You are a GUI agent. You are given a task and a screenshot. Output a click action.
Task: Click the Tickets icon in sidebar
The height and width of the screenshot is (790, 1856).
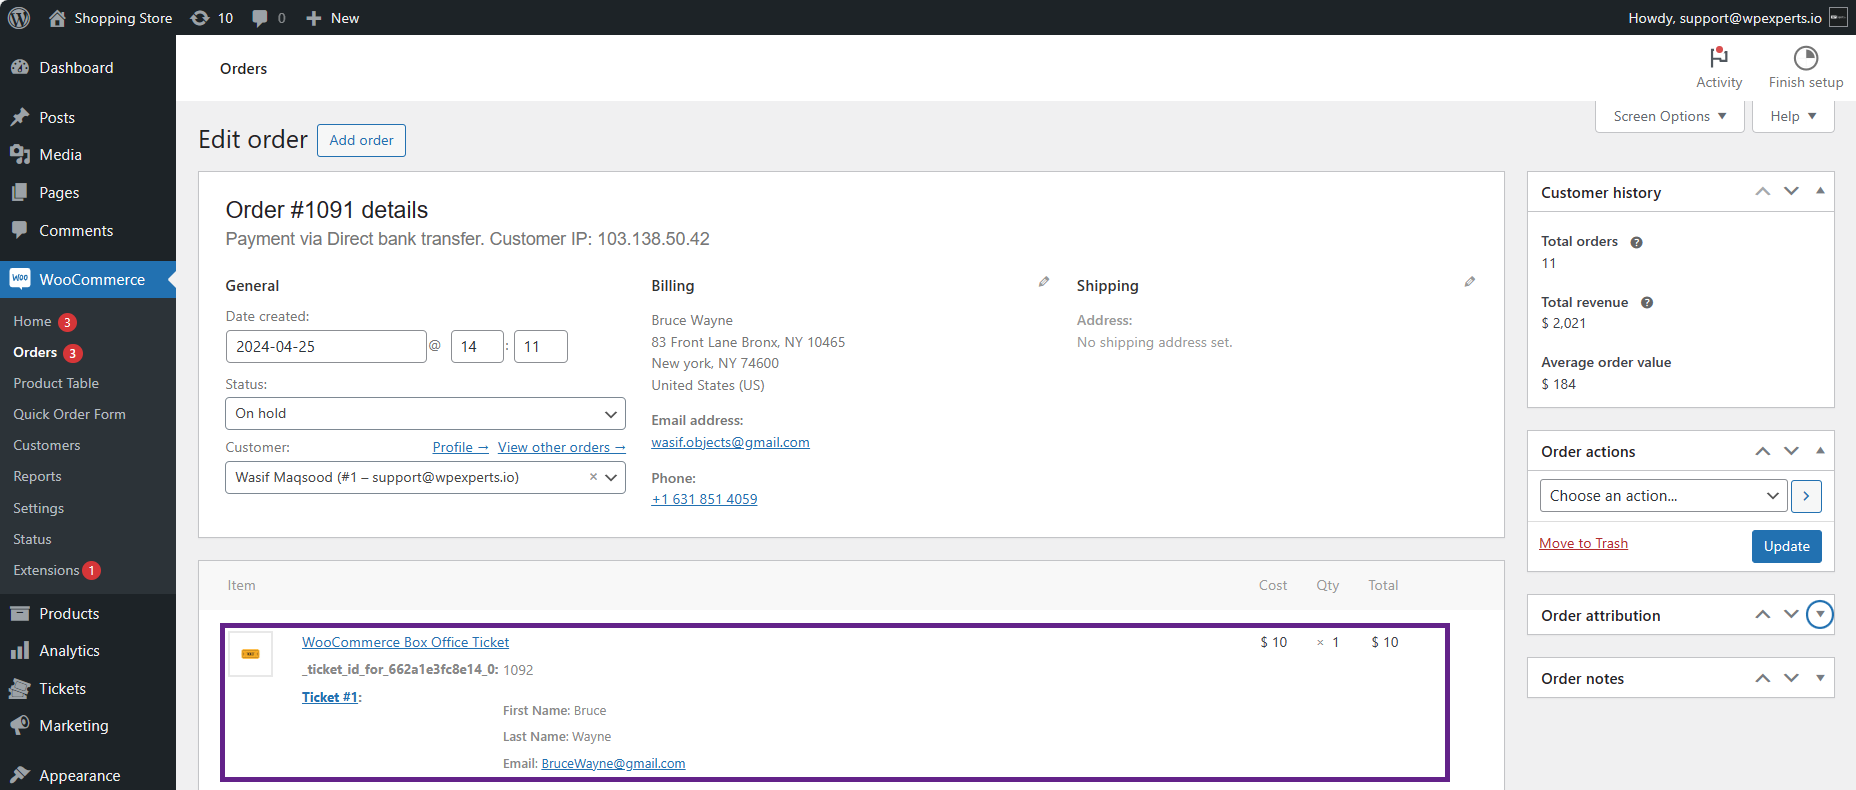coord(20,688)
